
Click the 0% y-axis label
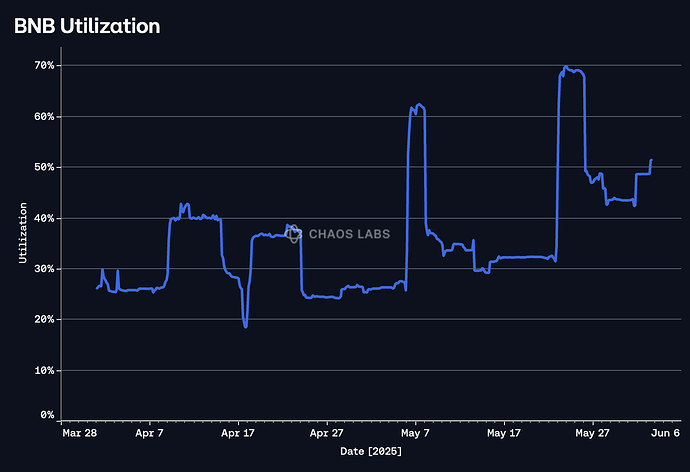[47, 415]
